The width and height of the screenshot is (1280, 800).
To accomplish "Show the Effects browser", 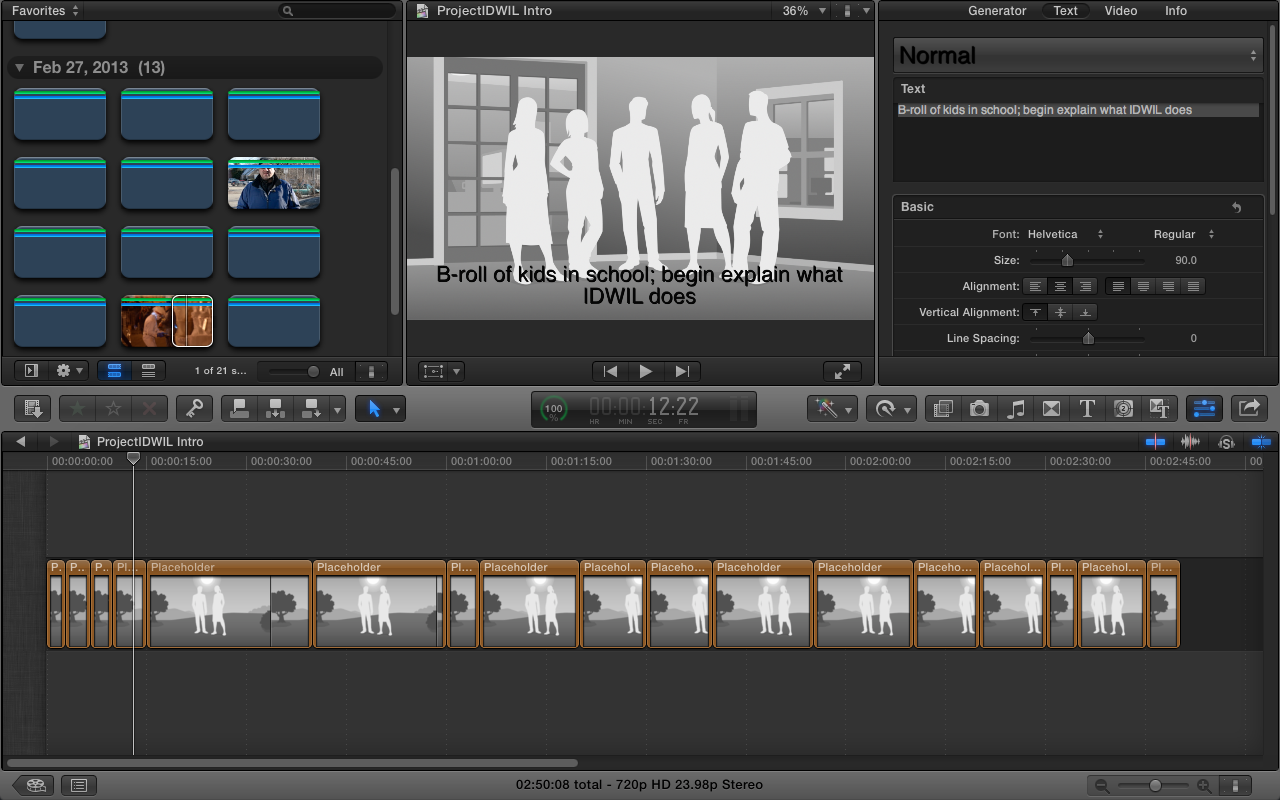I will [x=942, y=408].
